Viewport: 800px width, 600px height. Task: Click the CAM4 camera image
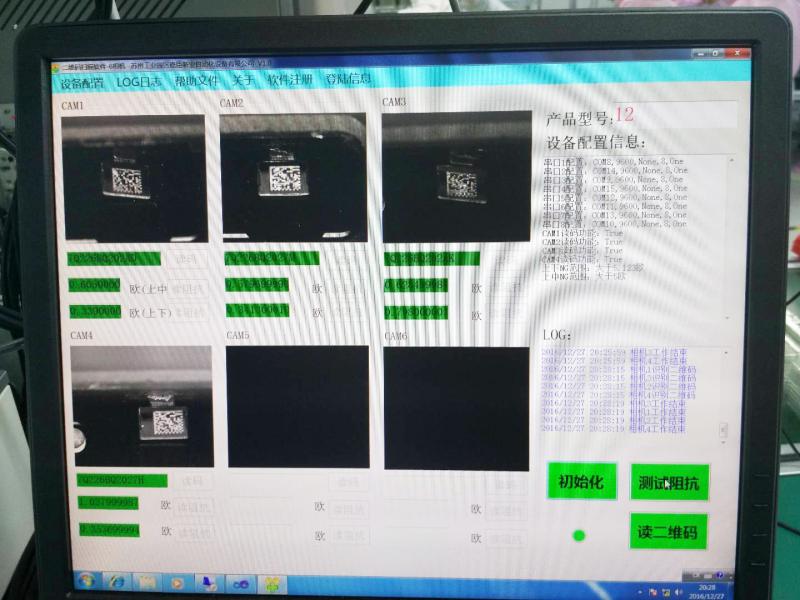click(x=142, y=406)
